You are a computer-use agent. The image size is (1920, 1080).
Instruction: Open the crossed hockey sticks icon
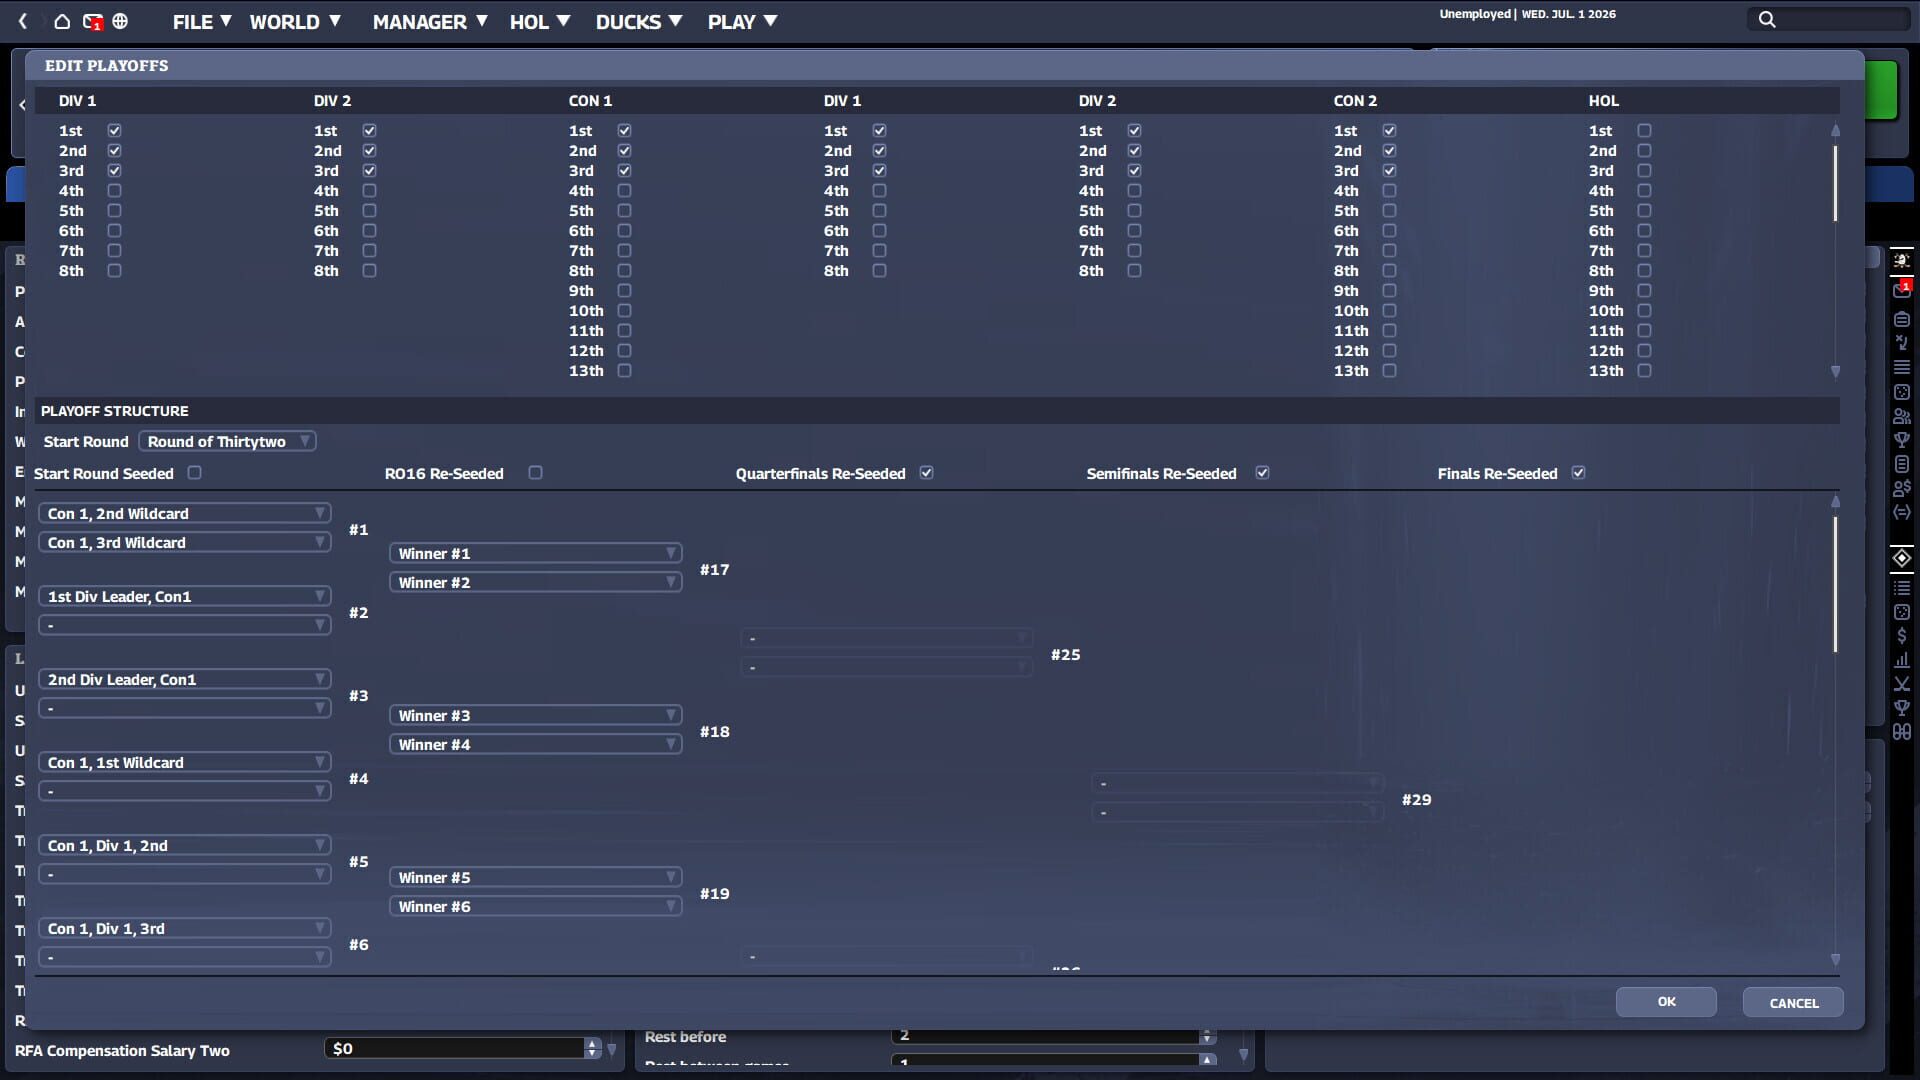1902,684
